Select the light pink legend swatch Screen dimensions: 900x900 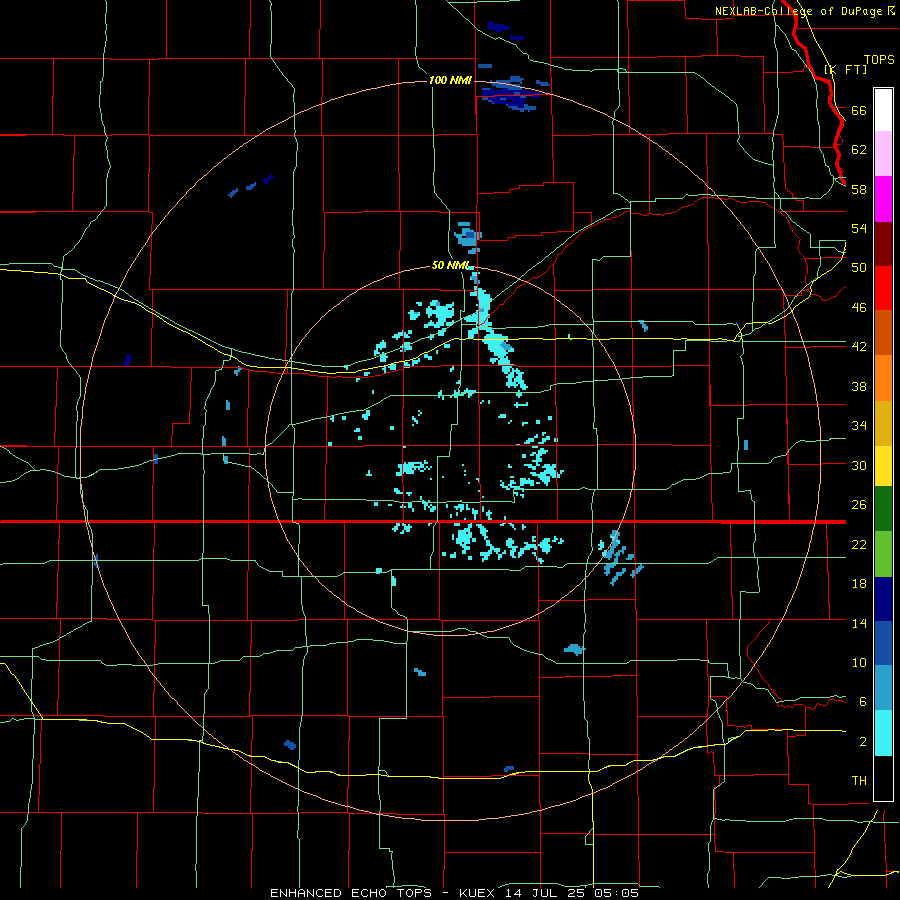coord(883,154)
